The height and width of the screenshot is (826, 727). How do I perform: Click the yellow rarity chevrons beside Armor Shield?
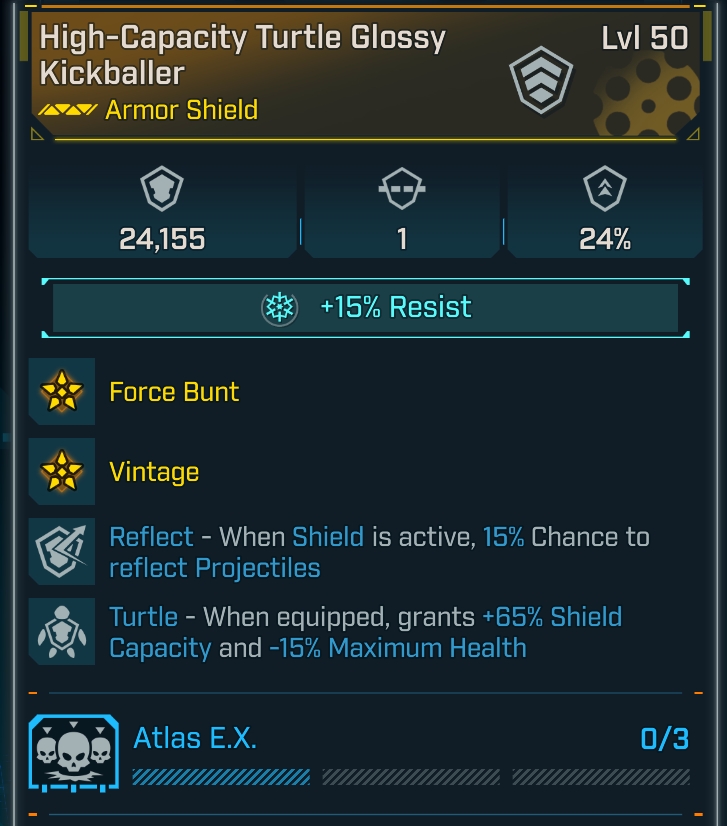[x=68, y=110]
